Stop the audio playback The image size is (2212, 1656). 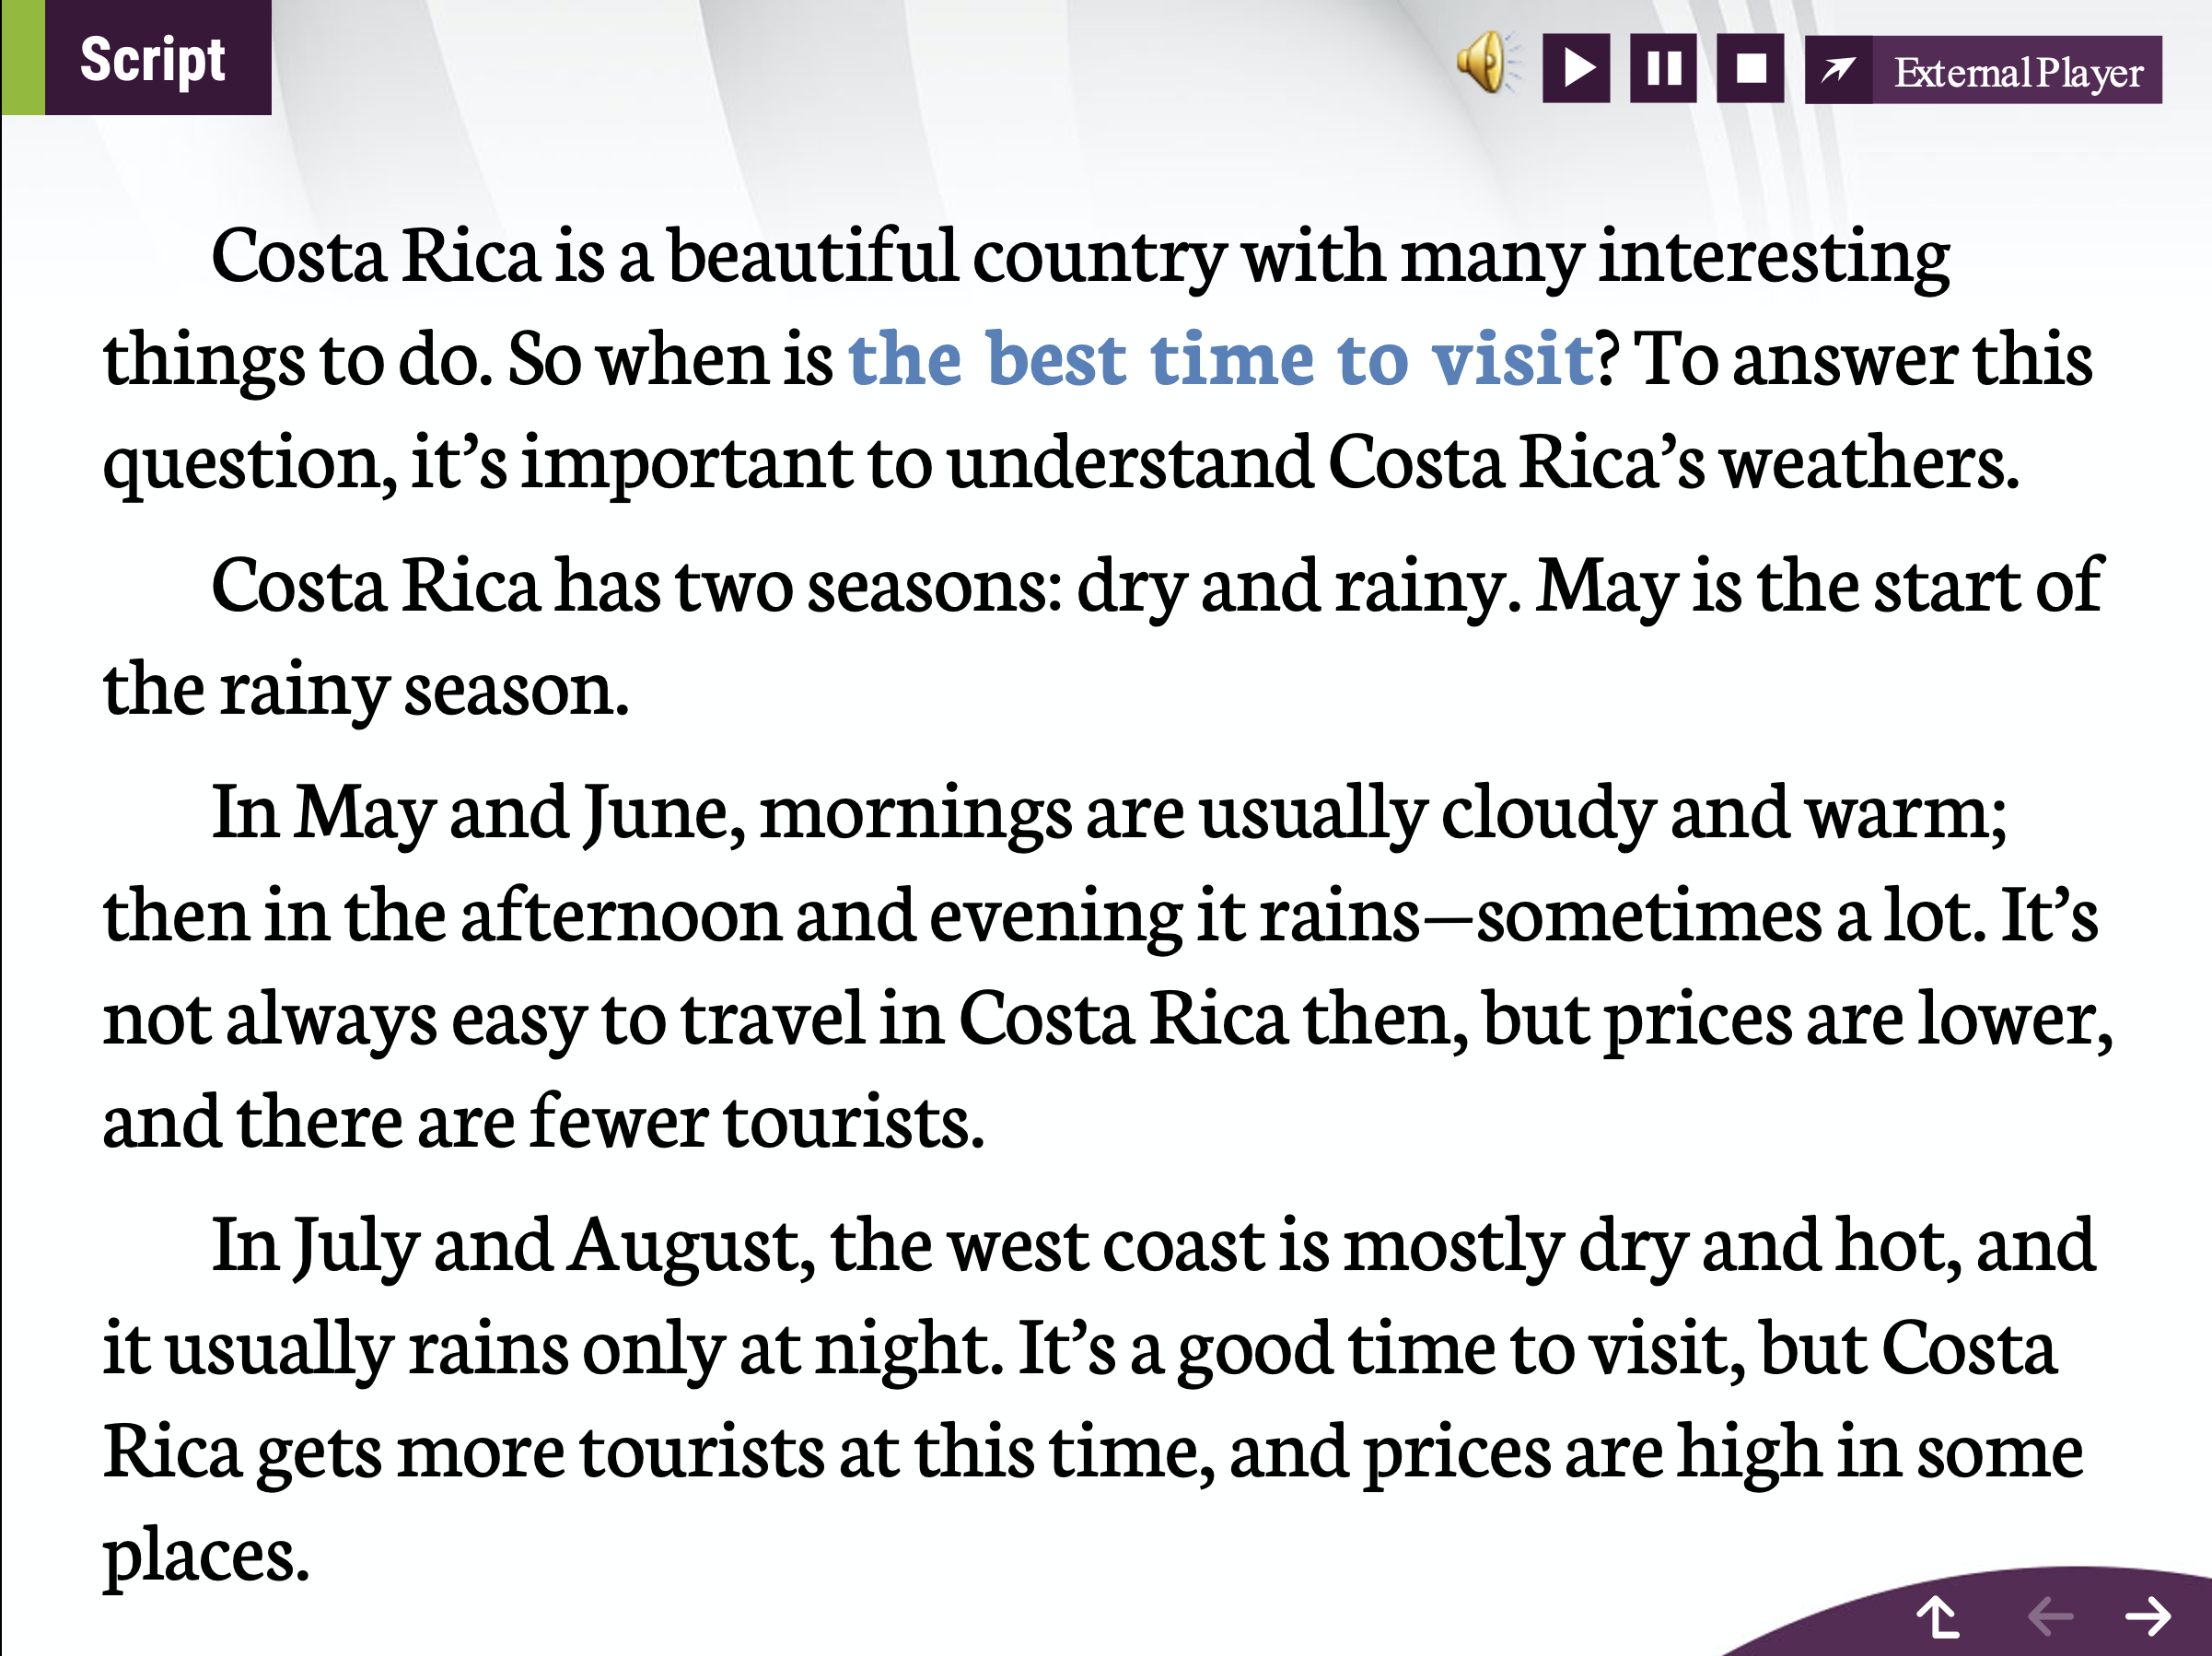tap(1750, 69)
